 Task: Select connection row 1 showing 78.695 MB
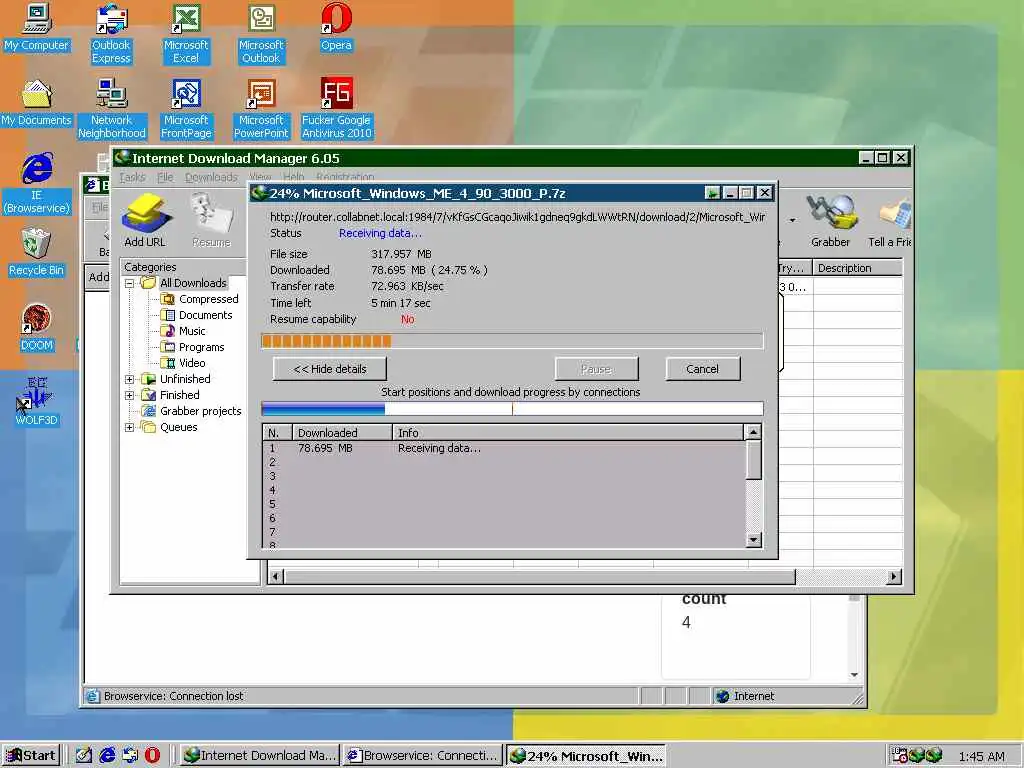pyautogui.click(x=504, y=449)
